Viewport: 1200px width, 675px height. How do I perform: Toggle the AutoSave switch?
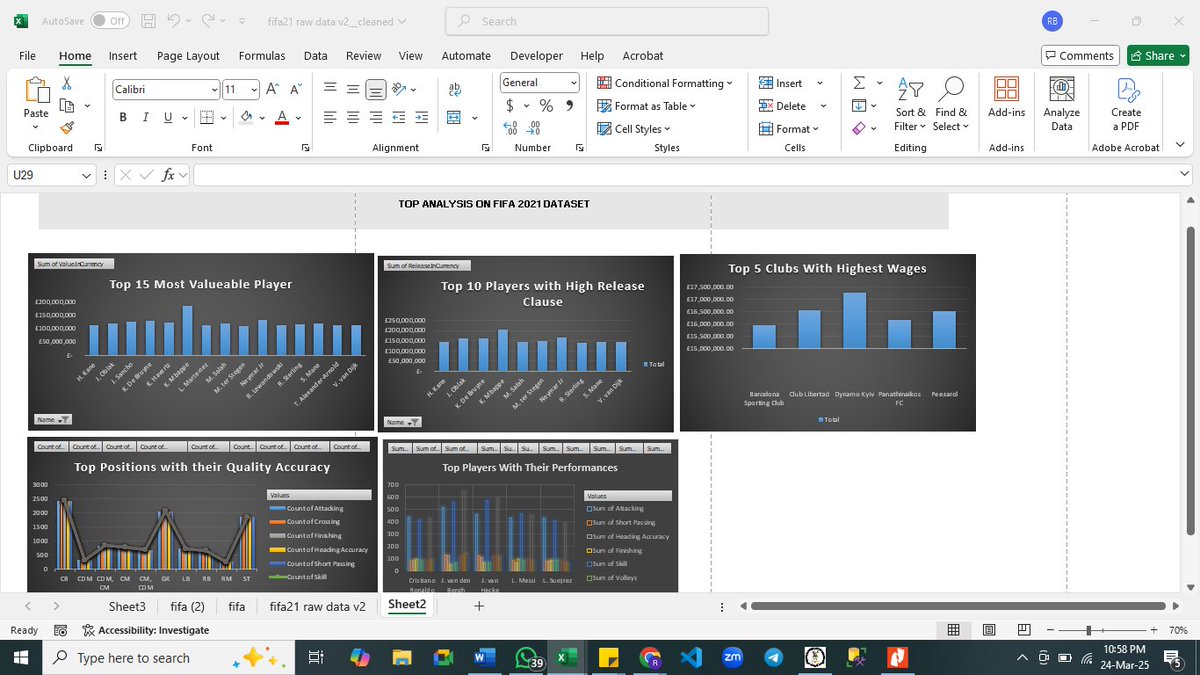111,21
